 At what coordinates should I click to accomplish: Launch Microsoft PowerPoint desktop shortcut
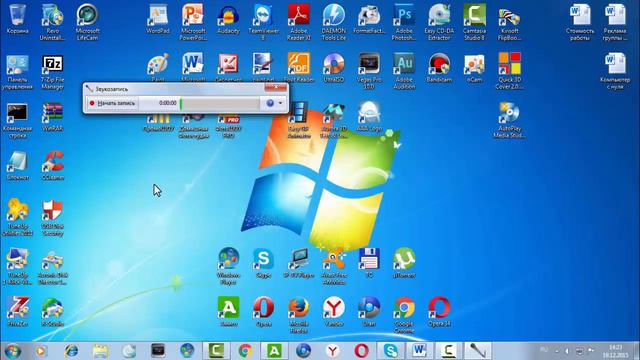(193, 22)
